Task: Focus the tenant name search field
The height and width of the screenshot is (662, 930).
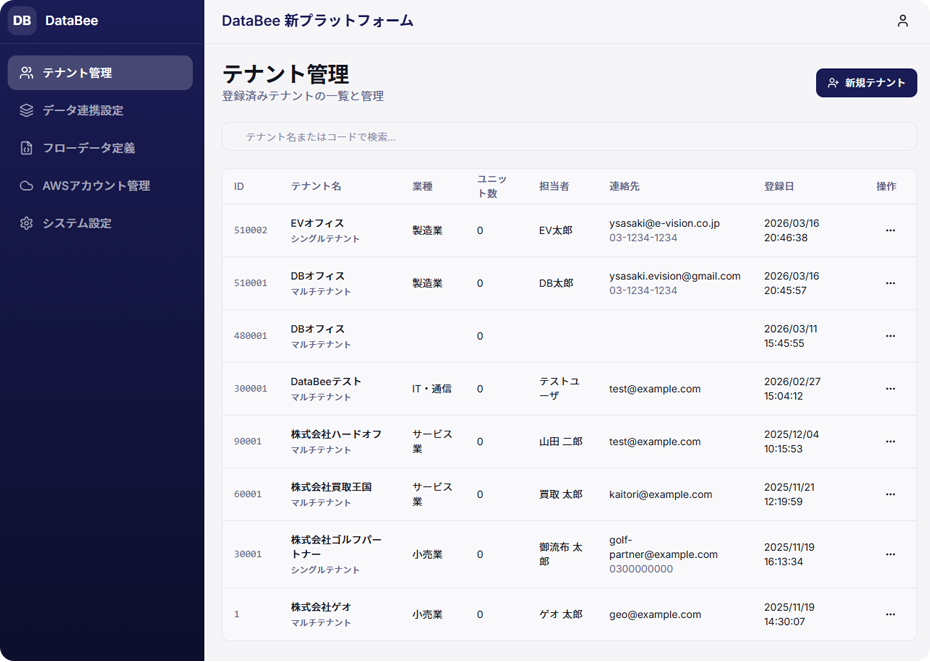Action: pyautogui.click(x=569, y=137)
